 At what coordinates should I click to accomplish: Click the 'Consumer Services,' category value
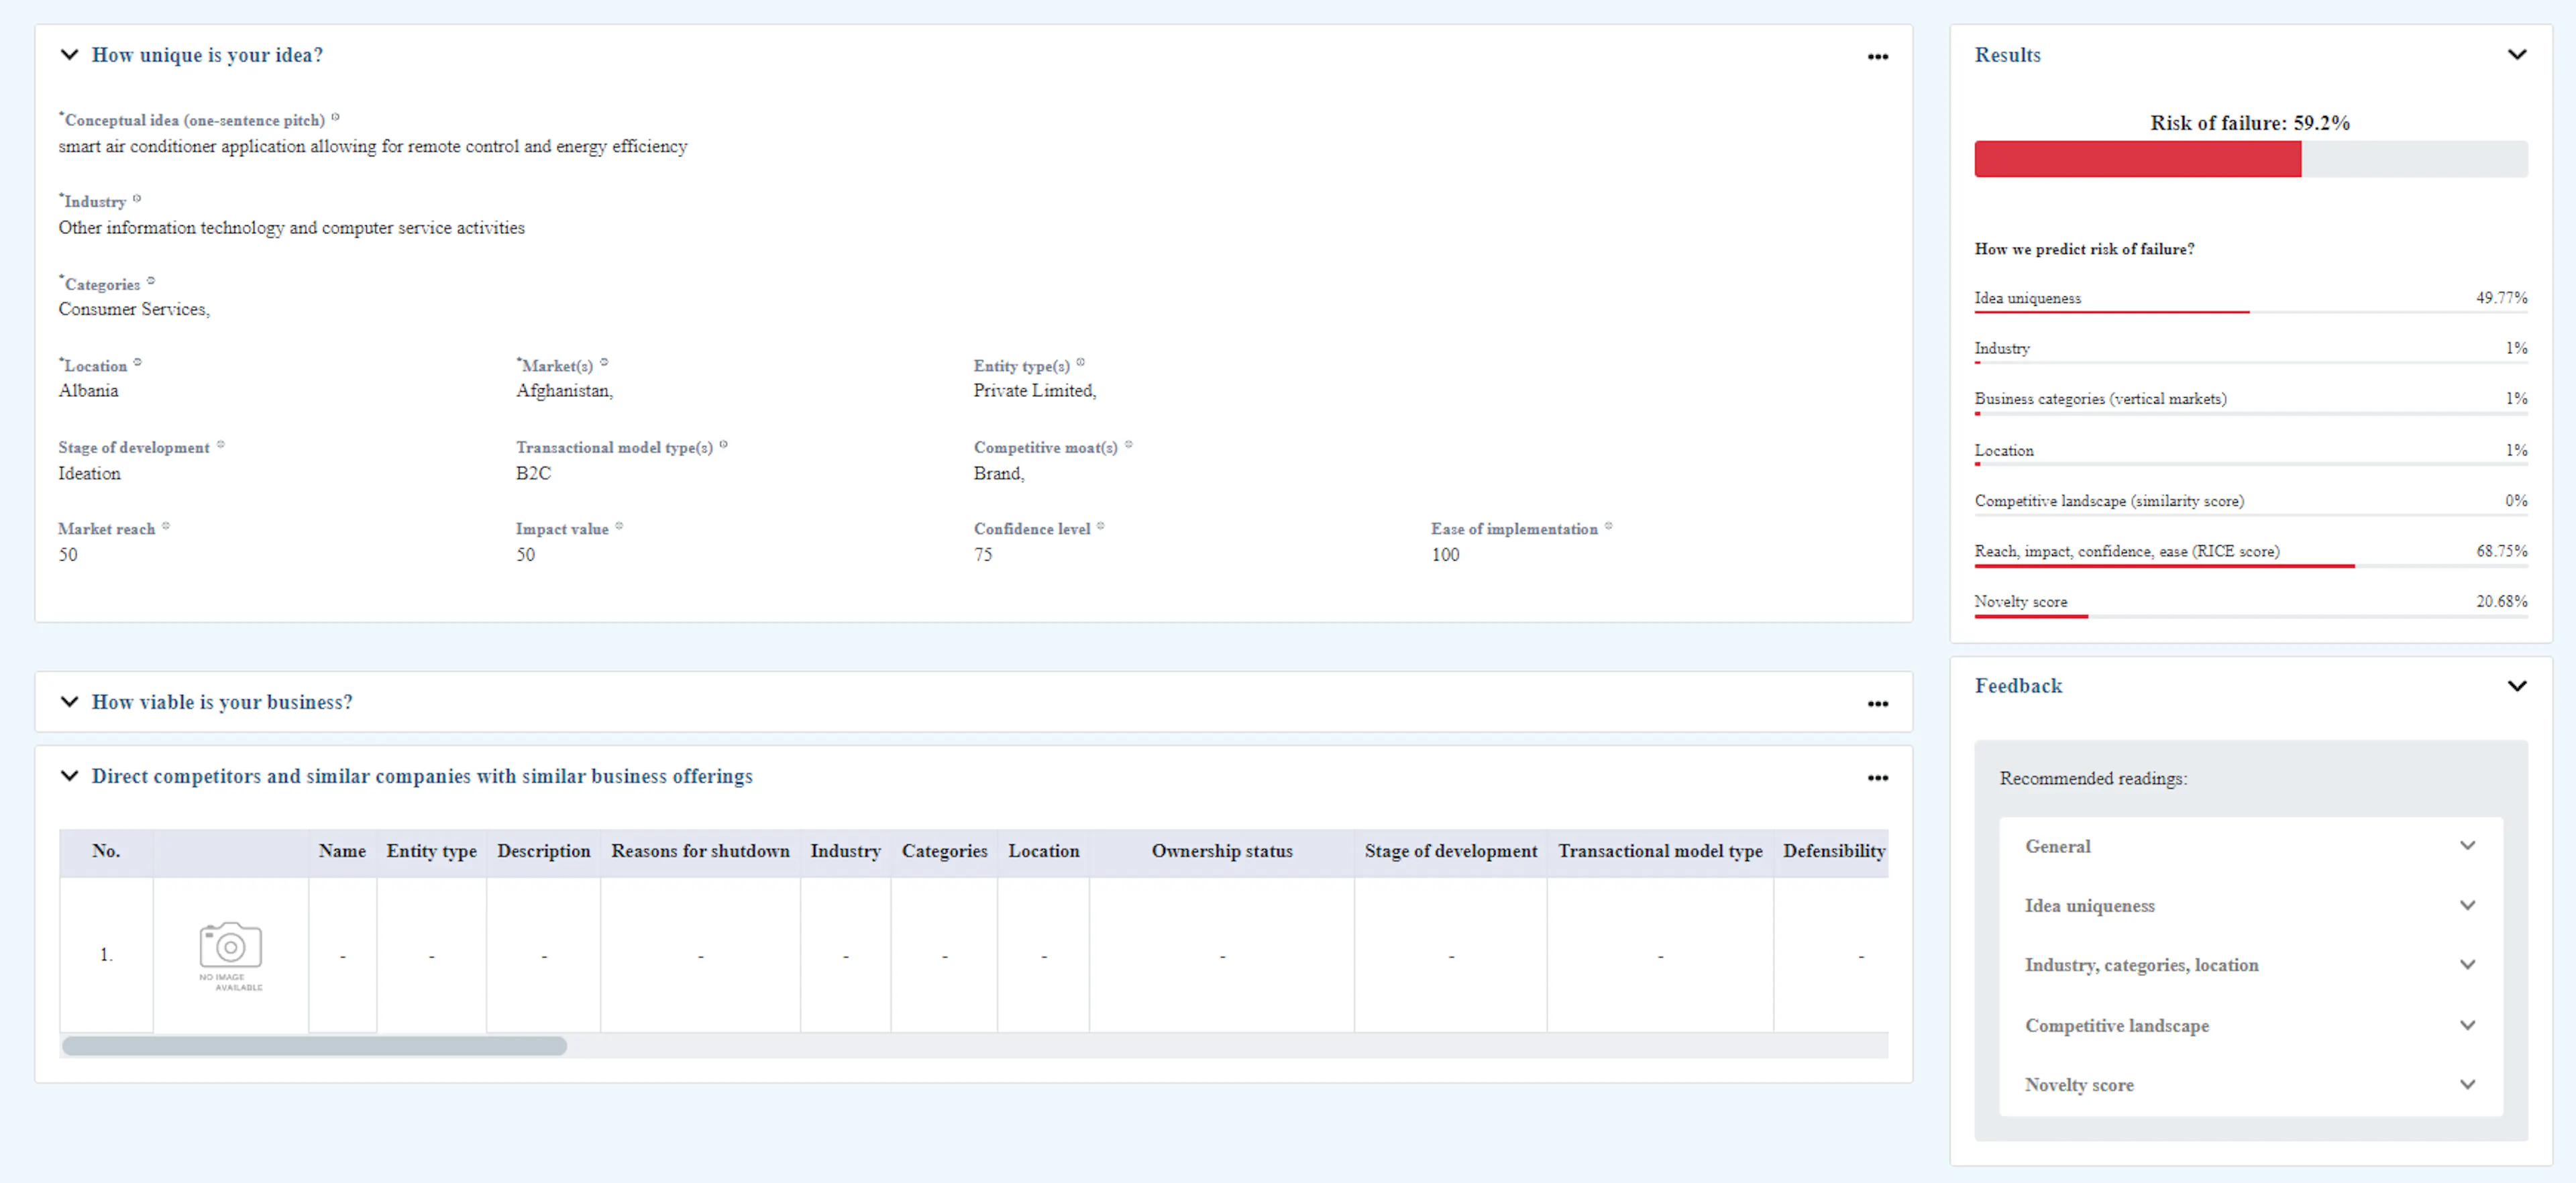point(134,309)
